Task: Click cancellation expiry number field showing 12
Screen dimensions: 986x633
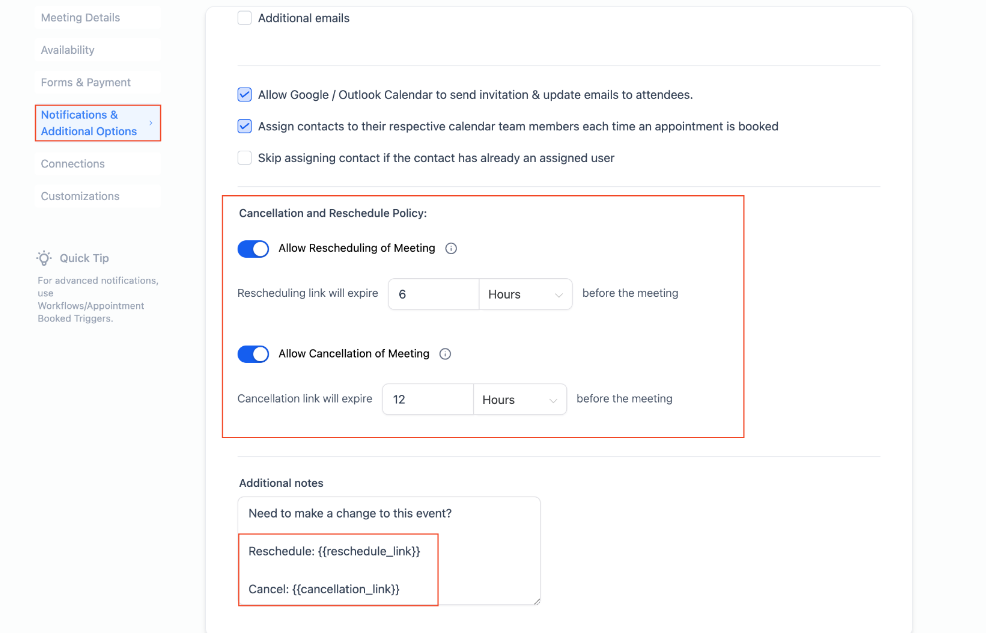Action: (x=428, y=399)
